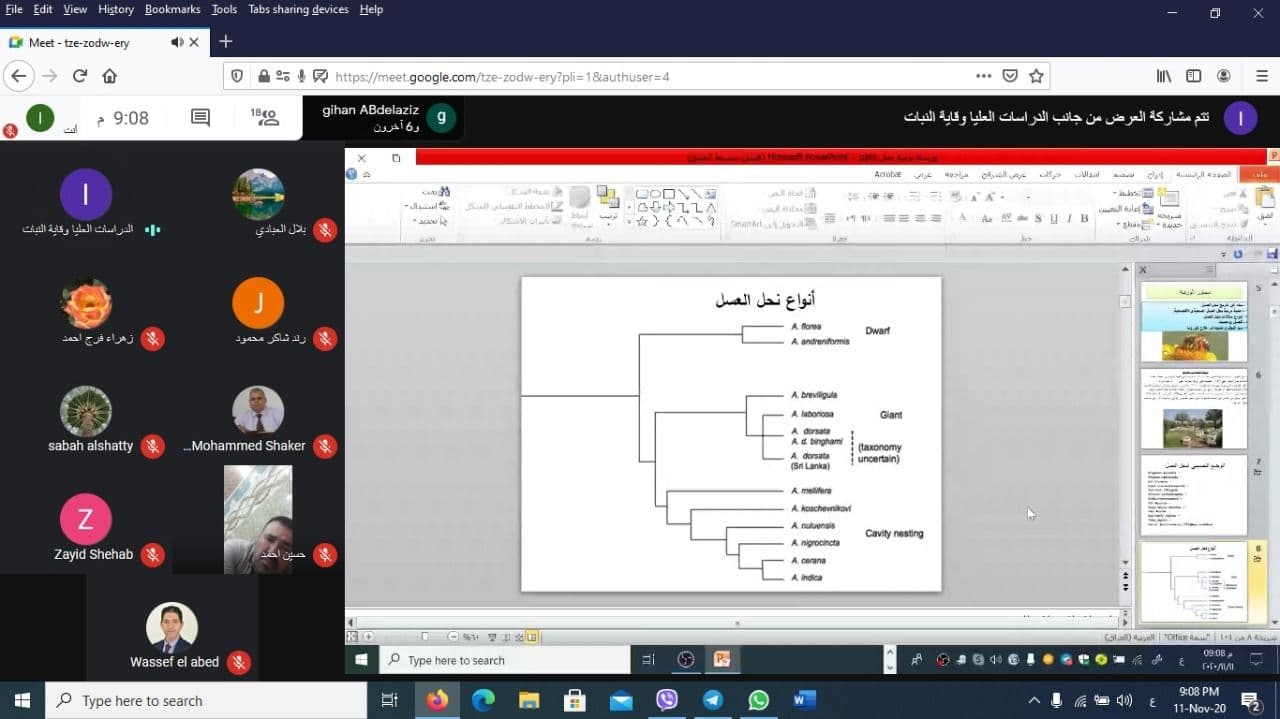Open the Firefox hamburger application menu
Screen dimensions: 1280x719
coord(1261,76)
